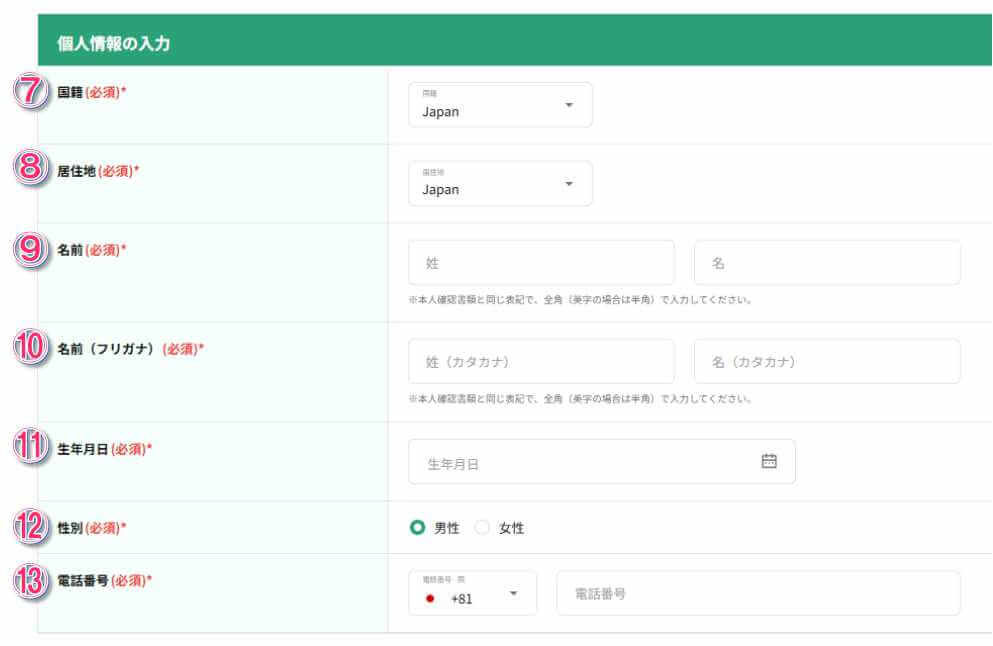Open the 居住地 dropdown
993x646 pixels.
point(500,182)
